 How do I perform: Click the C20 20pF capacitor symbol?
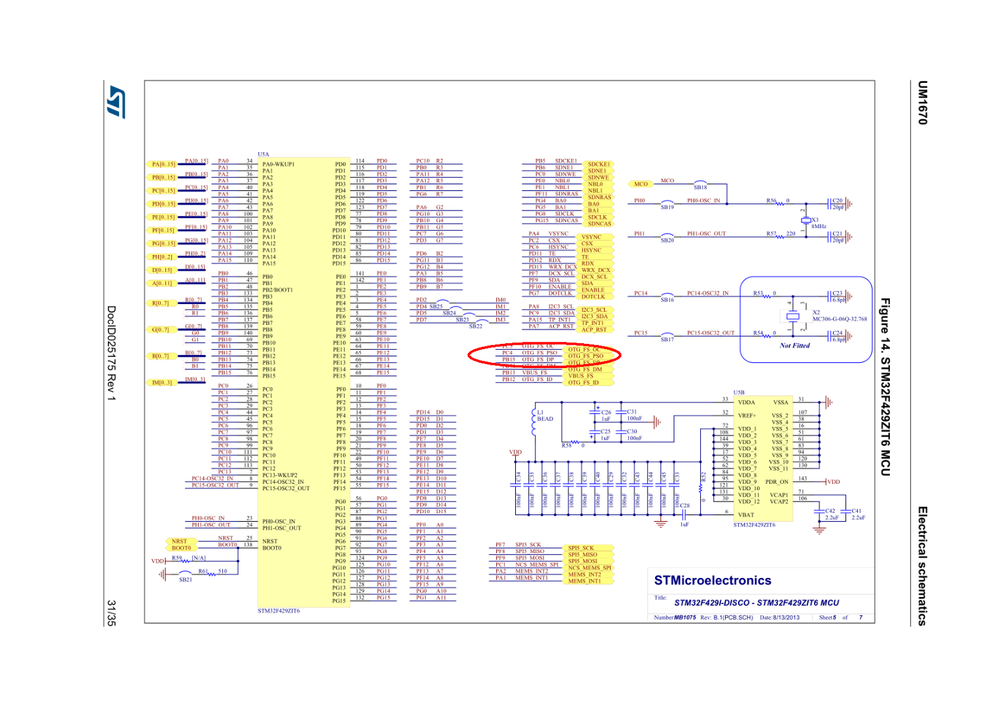pos(830,204)
